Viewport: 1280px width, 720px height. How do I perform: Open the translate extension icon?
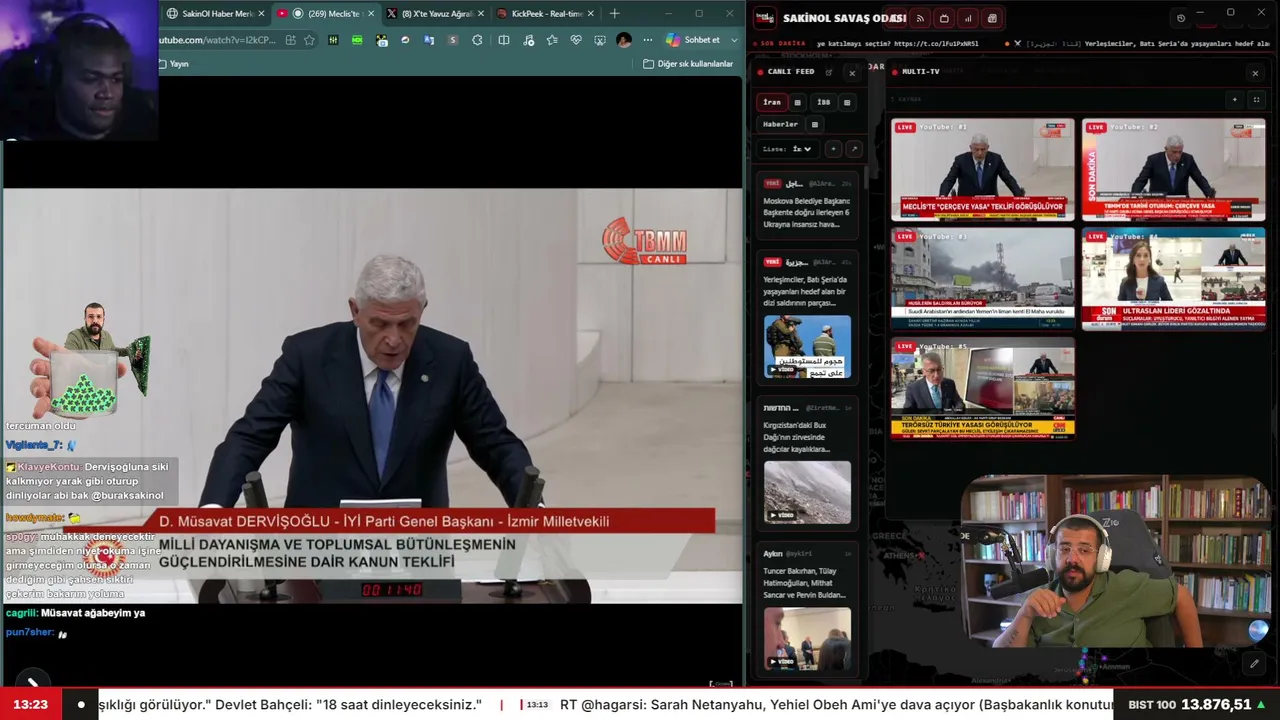[429, 40]
